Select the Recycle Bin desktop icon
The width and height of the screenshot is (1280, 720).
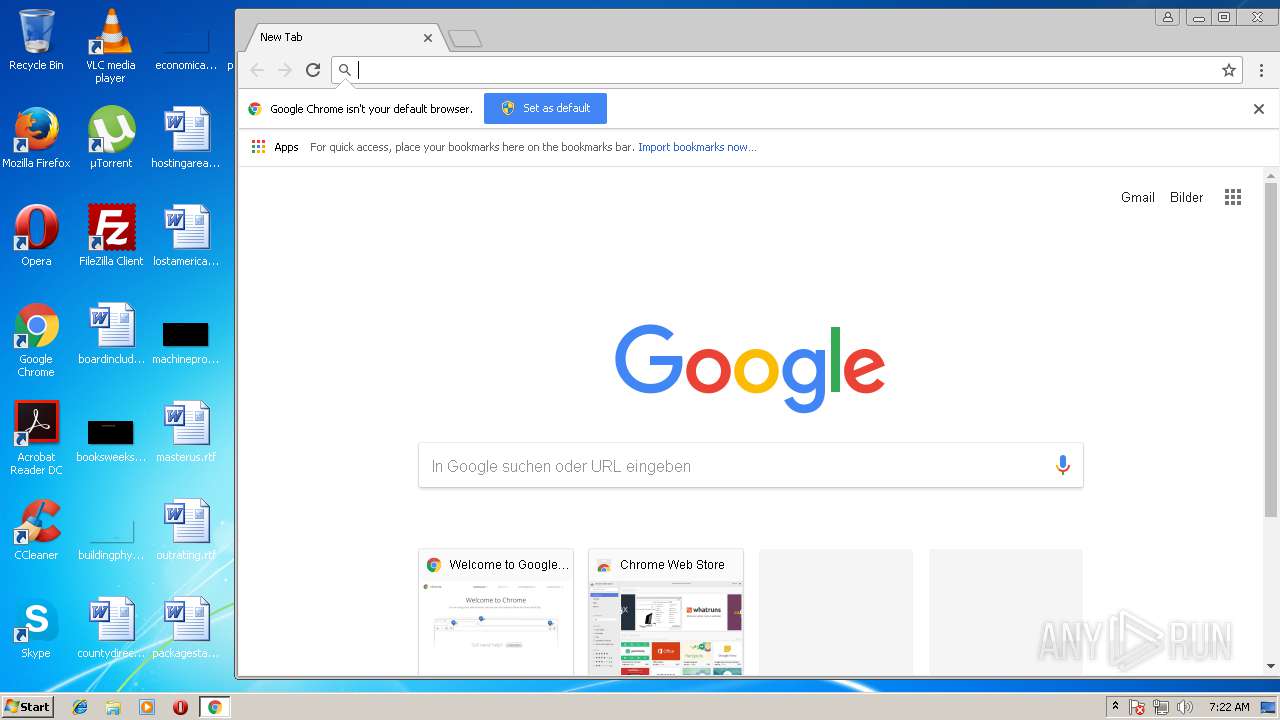(36, 41)
